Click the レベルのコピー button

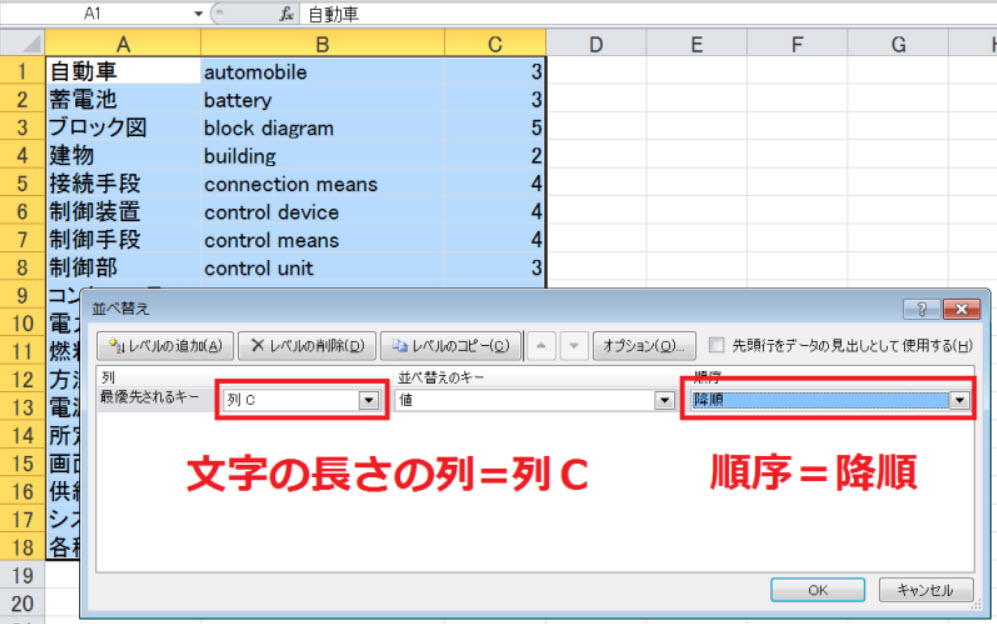[x=451, y=345]
